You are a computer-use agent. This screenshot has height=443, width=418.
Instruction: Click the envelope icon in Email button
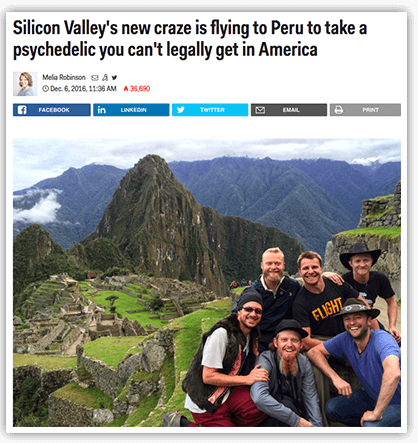[260, 110]
